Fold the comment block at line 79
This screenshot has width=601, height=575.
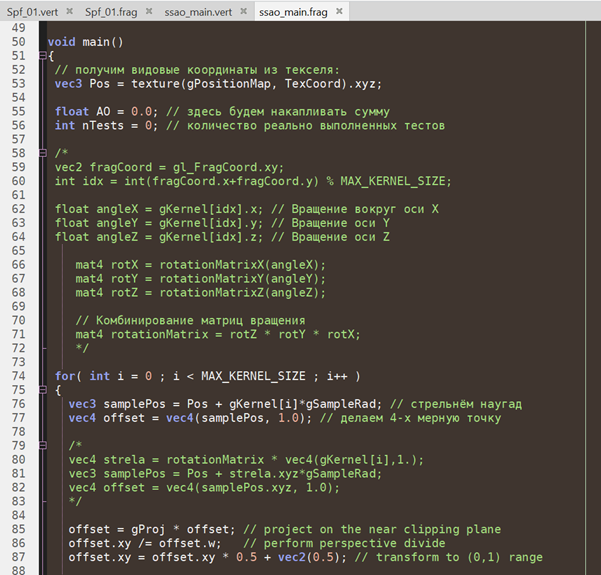42,445
